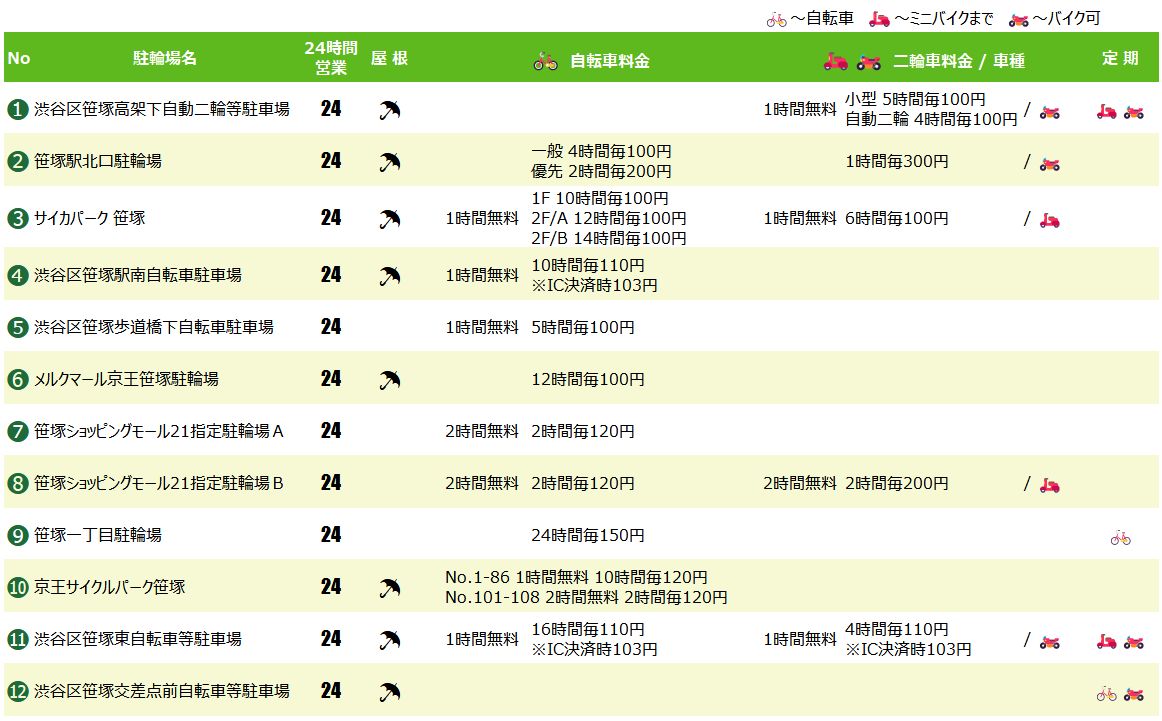
Task: Click umbrella roof icon for 笹塚駅北口駐輪場
Action: [390, 162]
